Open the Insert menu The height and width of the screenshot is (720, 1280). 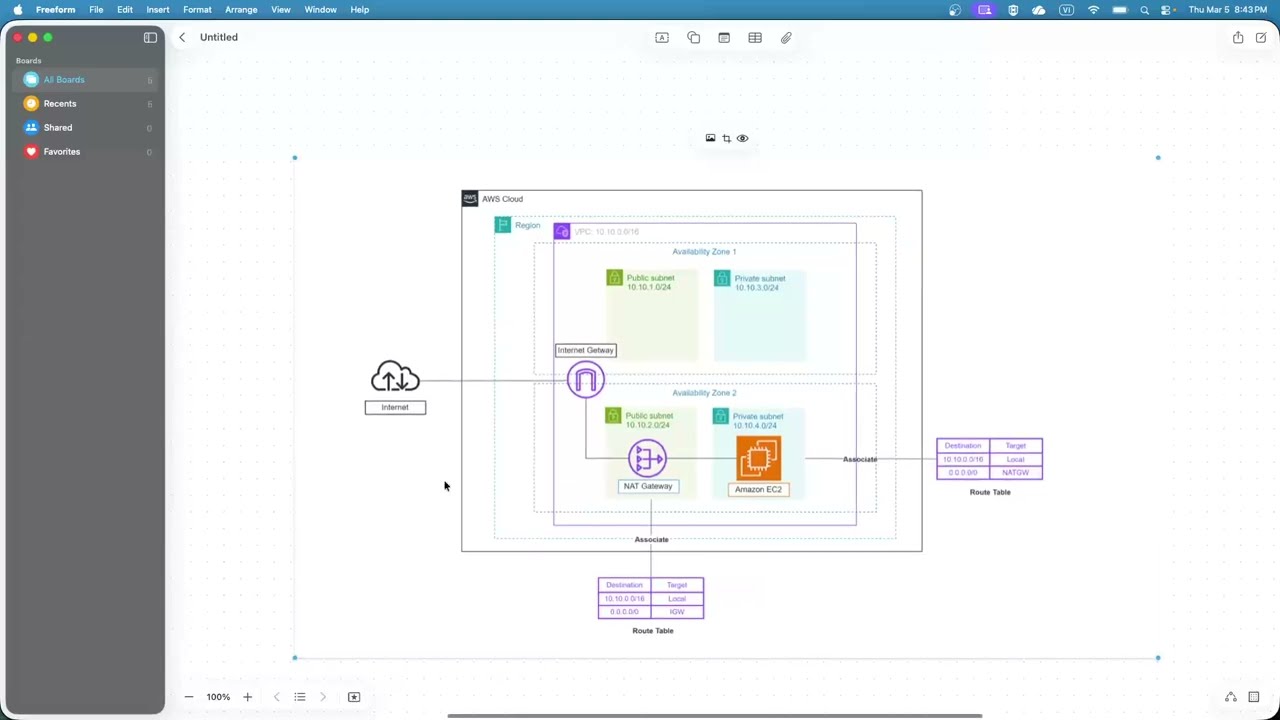click(x=158, y=10)
